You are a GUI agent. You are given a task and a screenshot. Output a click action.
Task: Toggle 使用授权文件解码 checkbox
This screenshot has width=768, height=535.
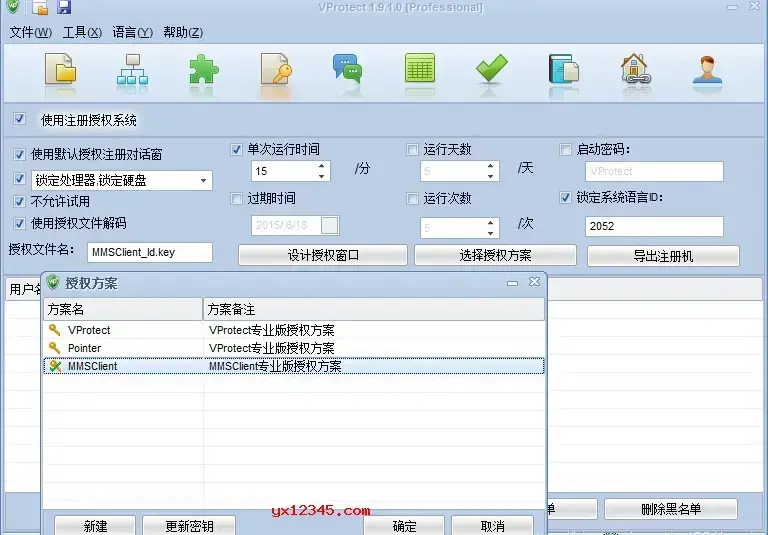pyautogui.click(x=19, y=223)
